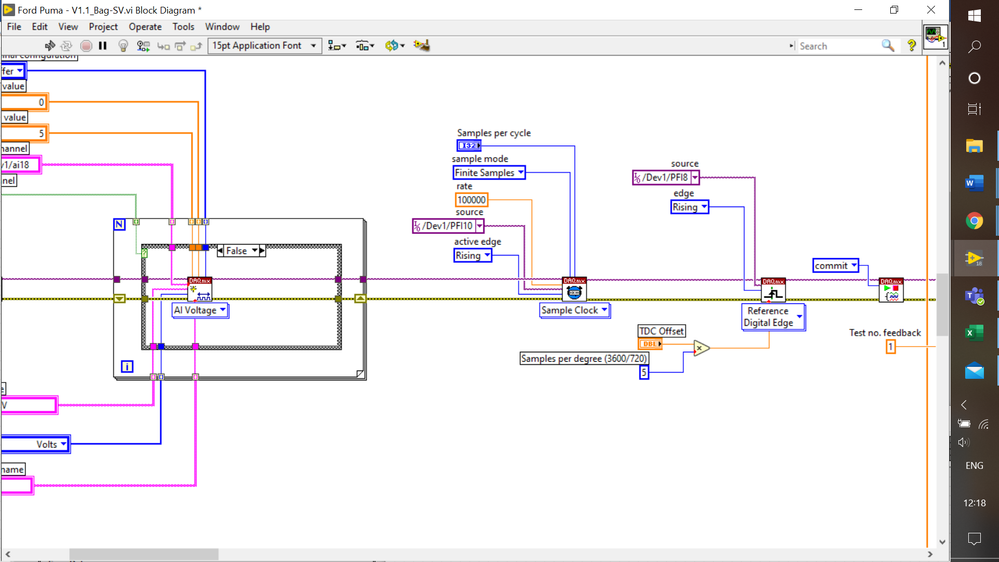999x562 pixels.
Task: Click the vertical scrollbar up arrow
Action: pyautogui.click(x=942, y=63)
